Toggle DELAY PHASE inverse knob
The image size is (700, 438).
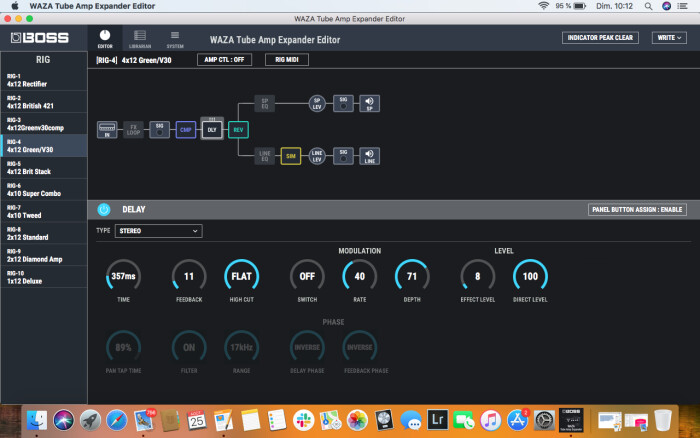point(307,347)
